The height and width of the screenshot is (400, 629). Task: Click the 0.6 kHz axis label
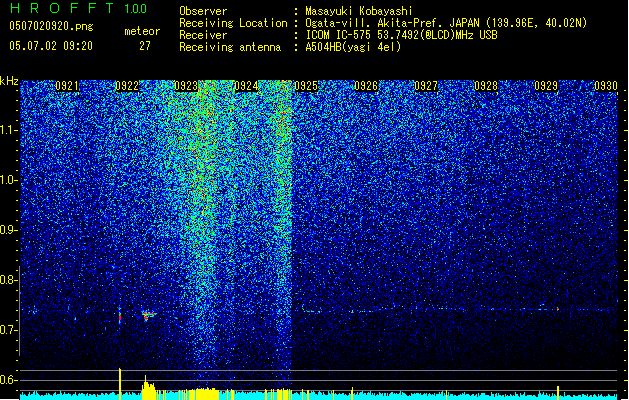(9, 380)
